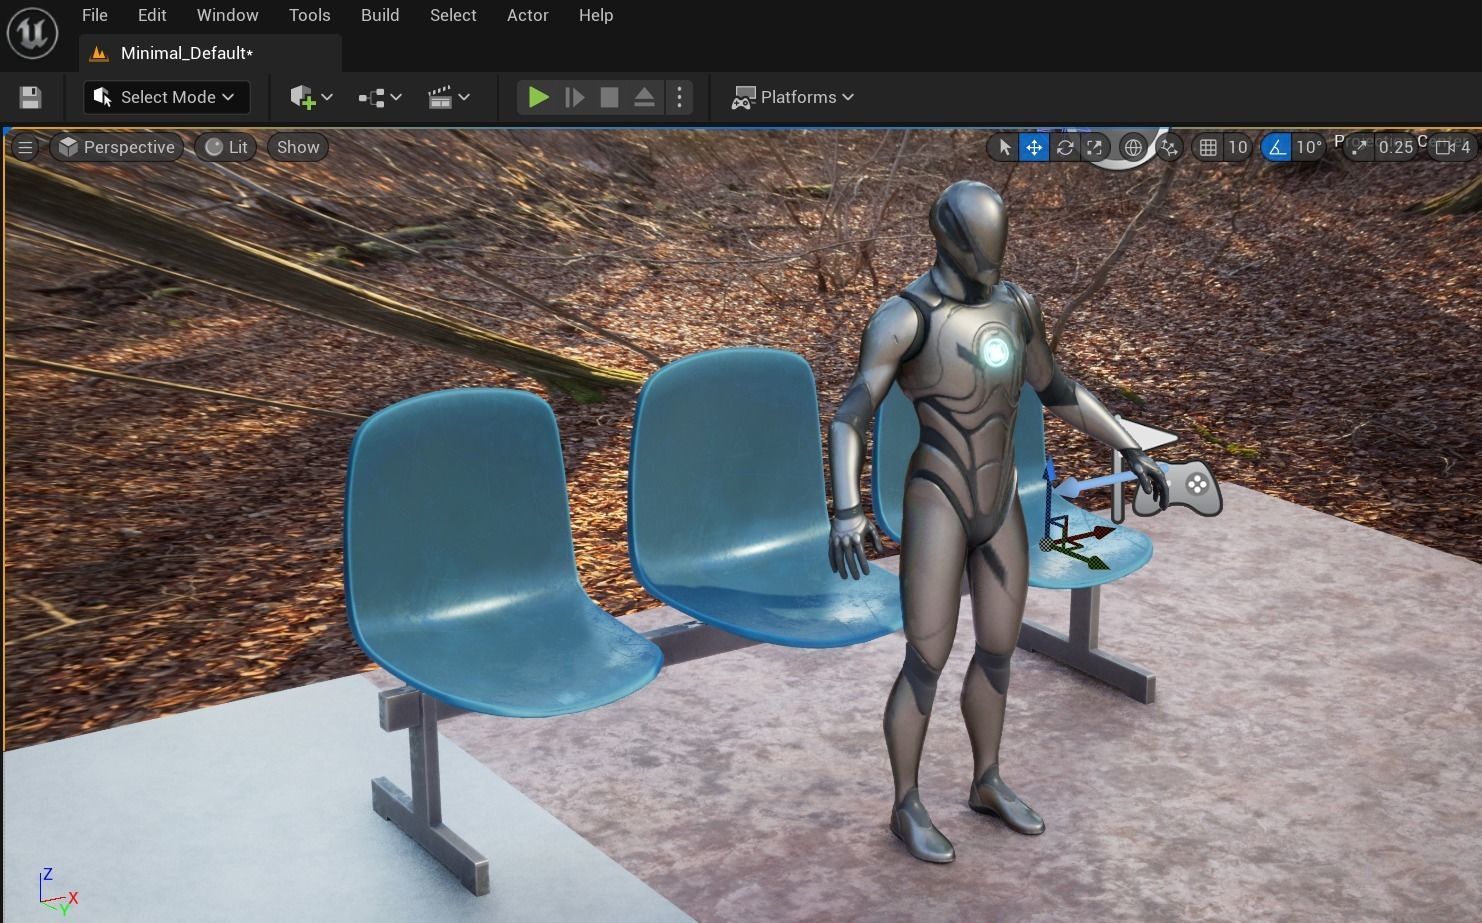Click the Eject playback button
The height and width of the screenshot is (923, 1482).
tap(644, 97)
